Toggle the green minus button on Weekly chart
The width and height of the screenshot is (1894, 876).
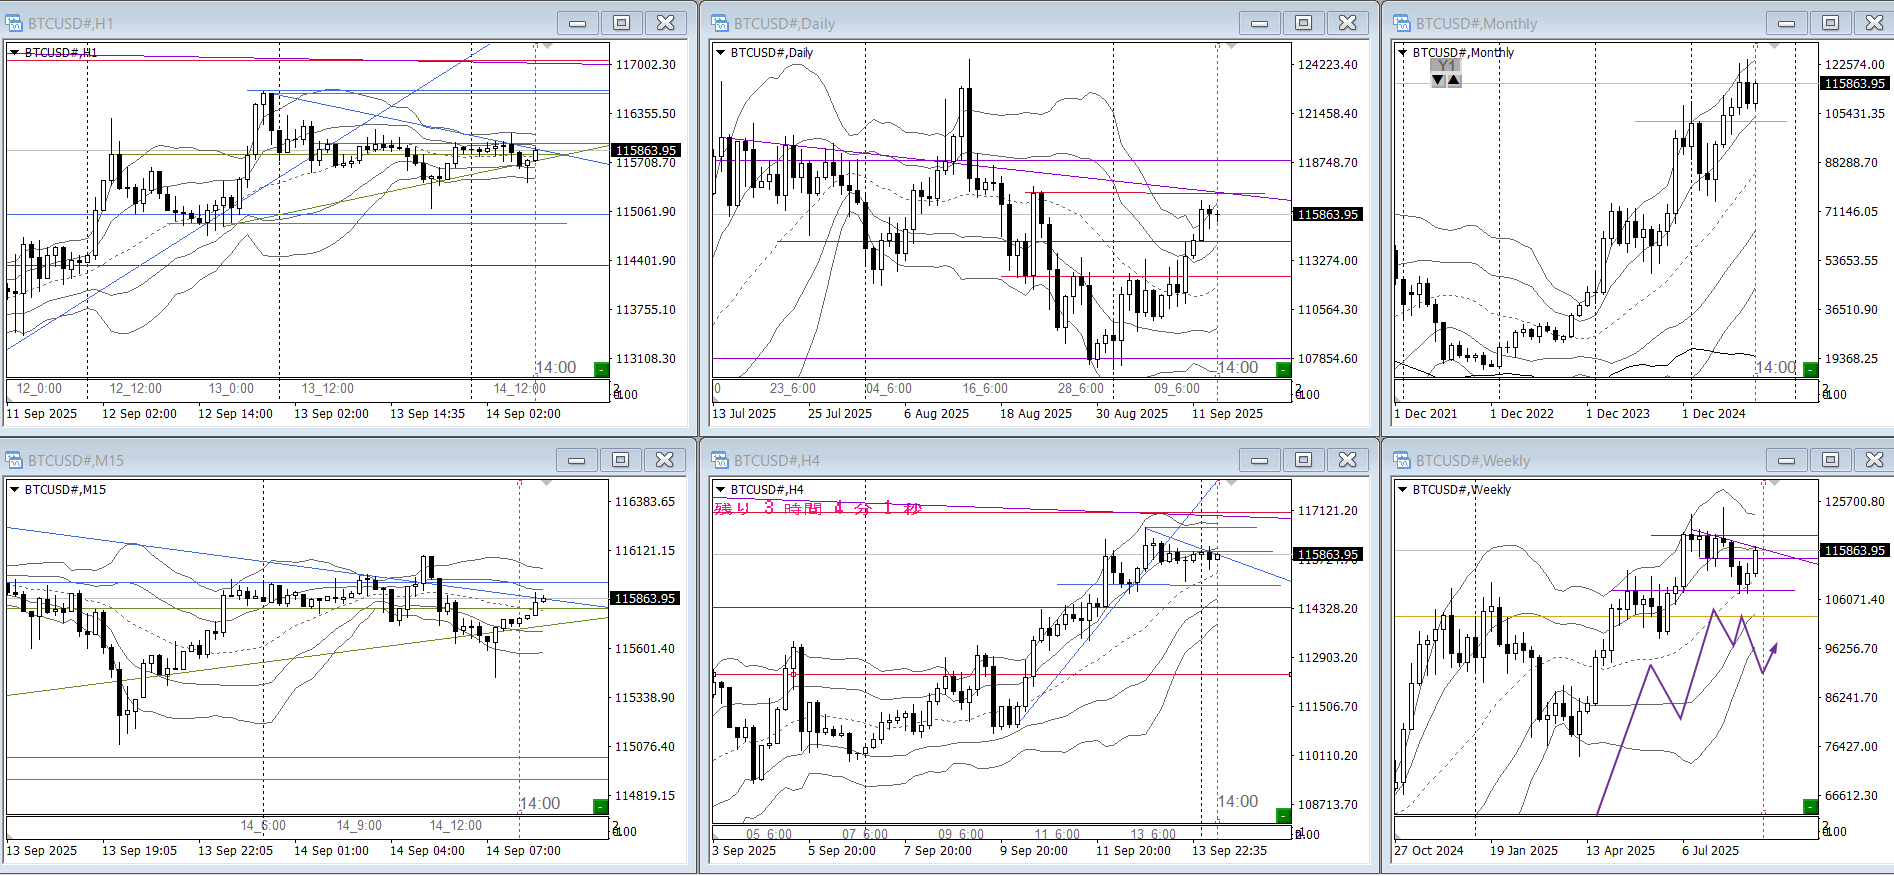pyautogui.click(x=1810, y=806)
